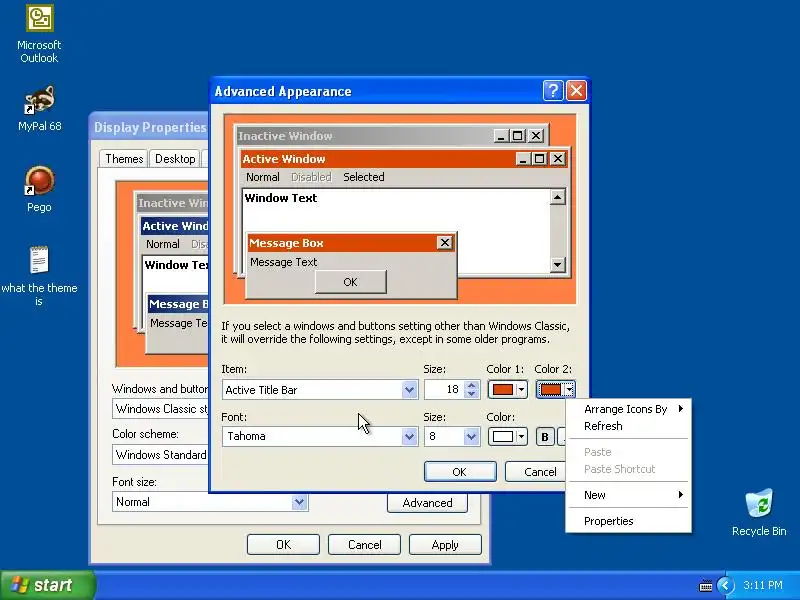Viewport: 800px width, 600px height.
Task: Click the Color 1 orange swatch
Action: [x=503, y=390]
